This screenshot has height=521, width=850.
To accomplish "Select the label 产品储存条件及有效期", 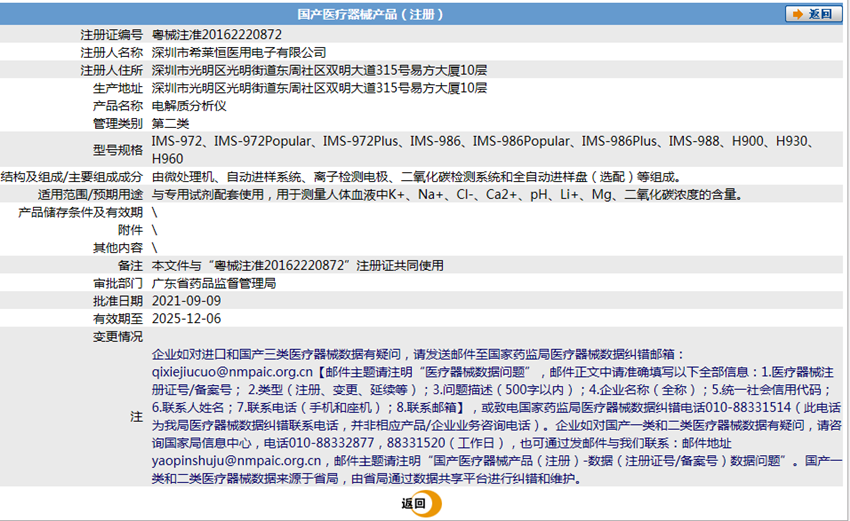I will 81,213.
